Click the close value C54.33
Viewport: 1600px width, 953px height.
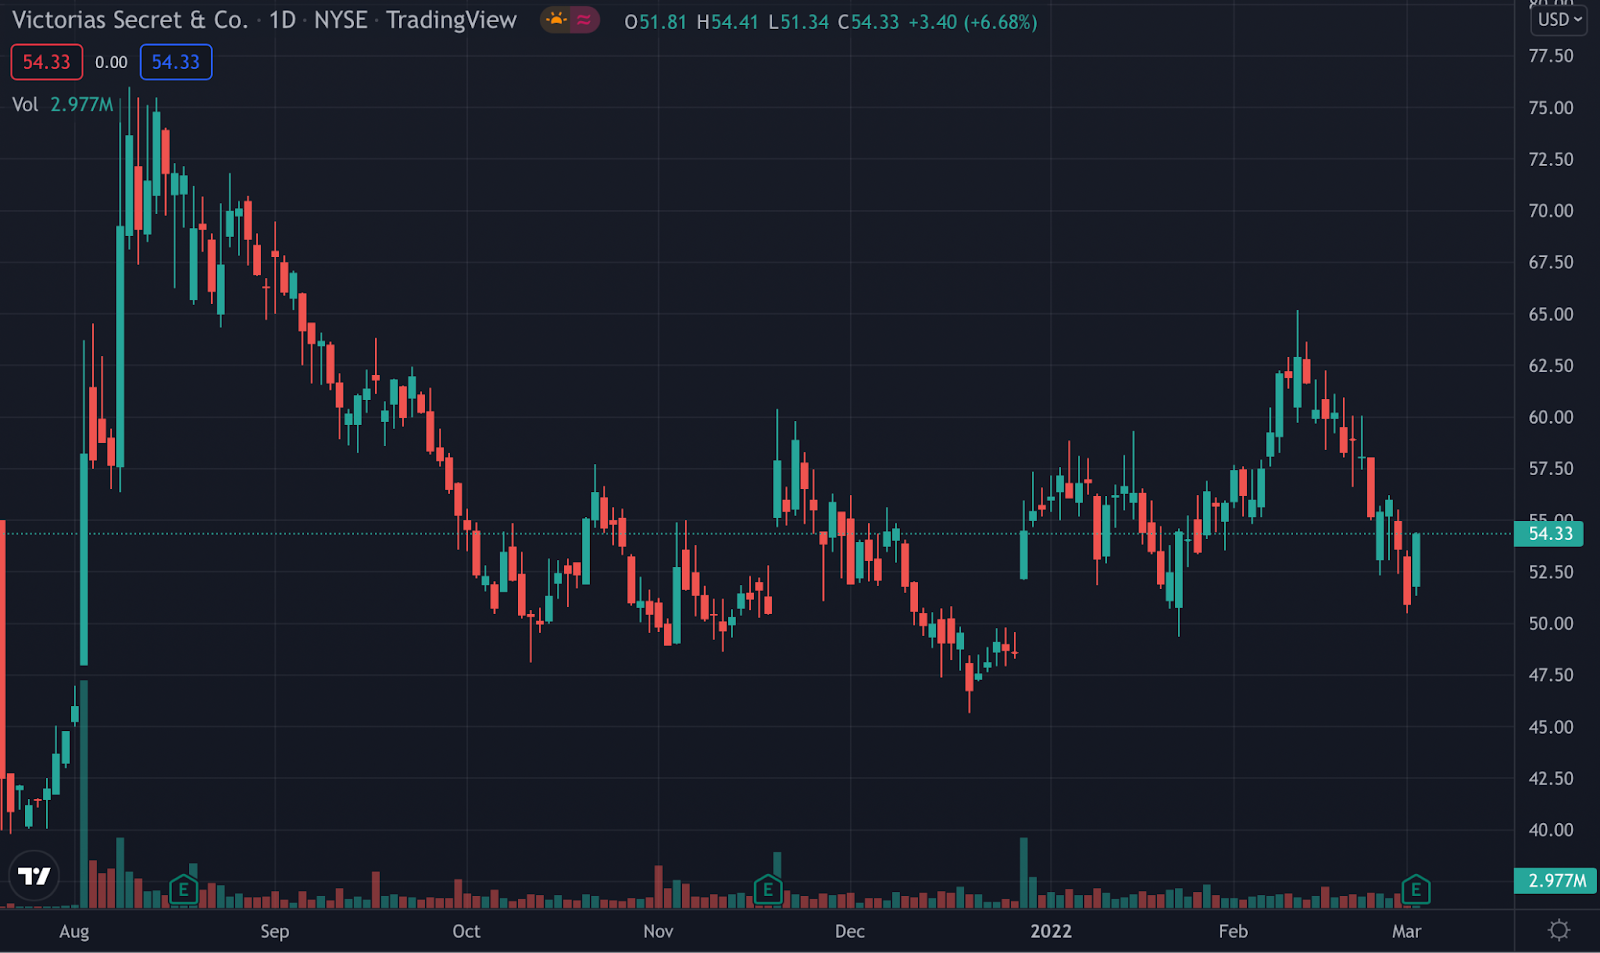868,22
